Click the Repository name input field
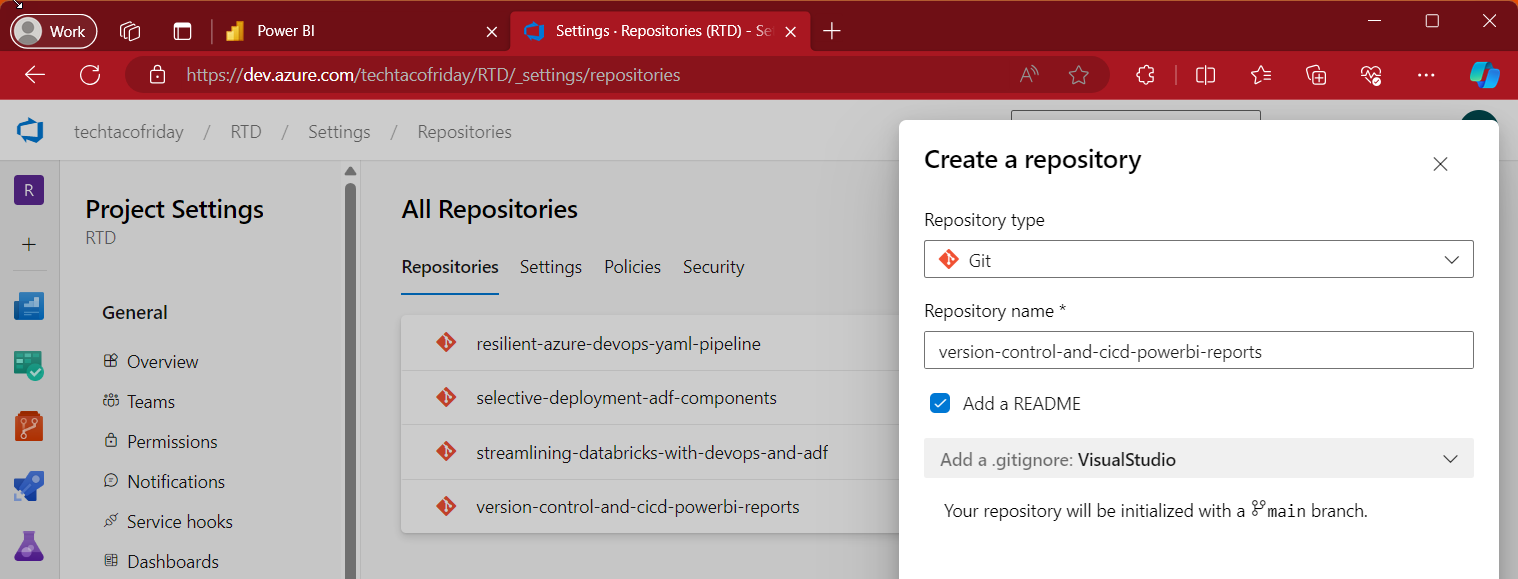The height and width of the screenshot is (579, 1518). coord(1198,350)
